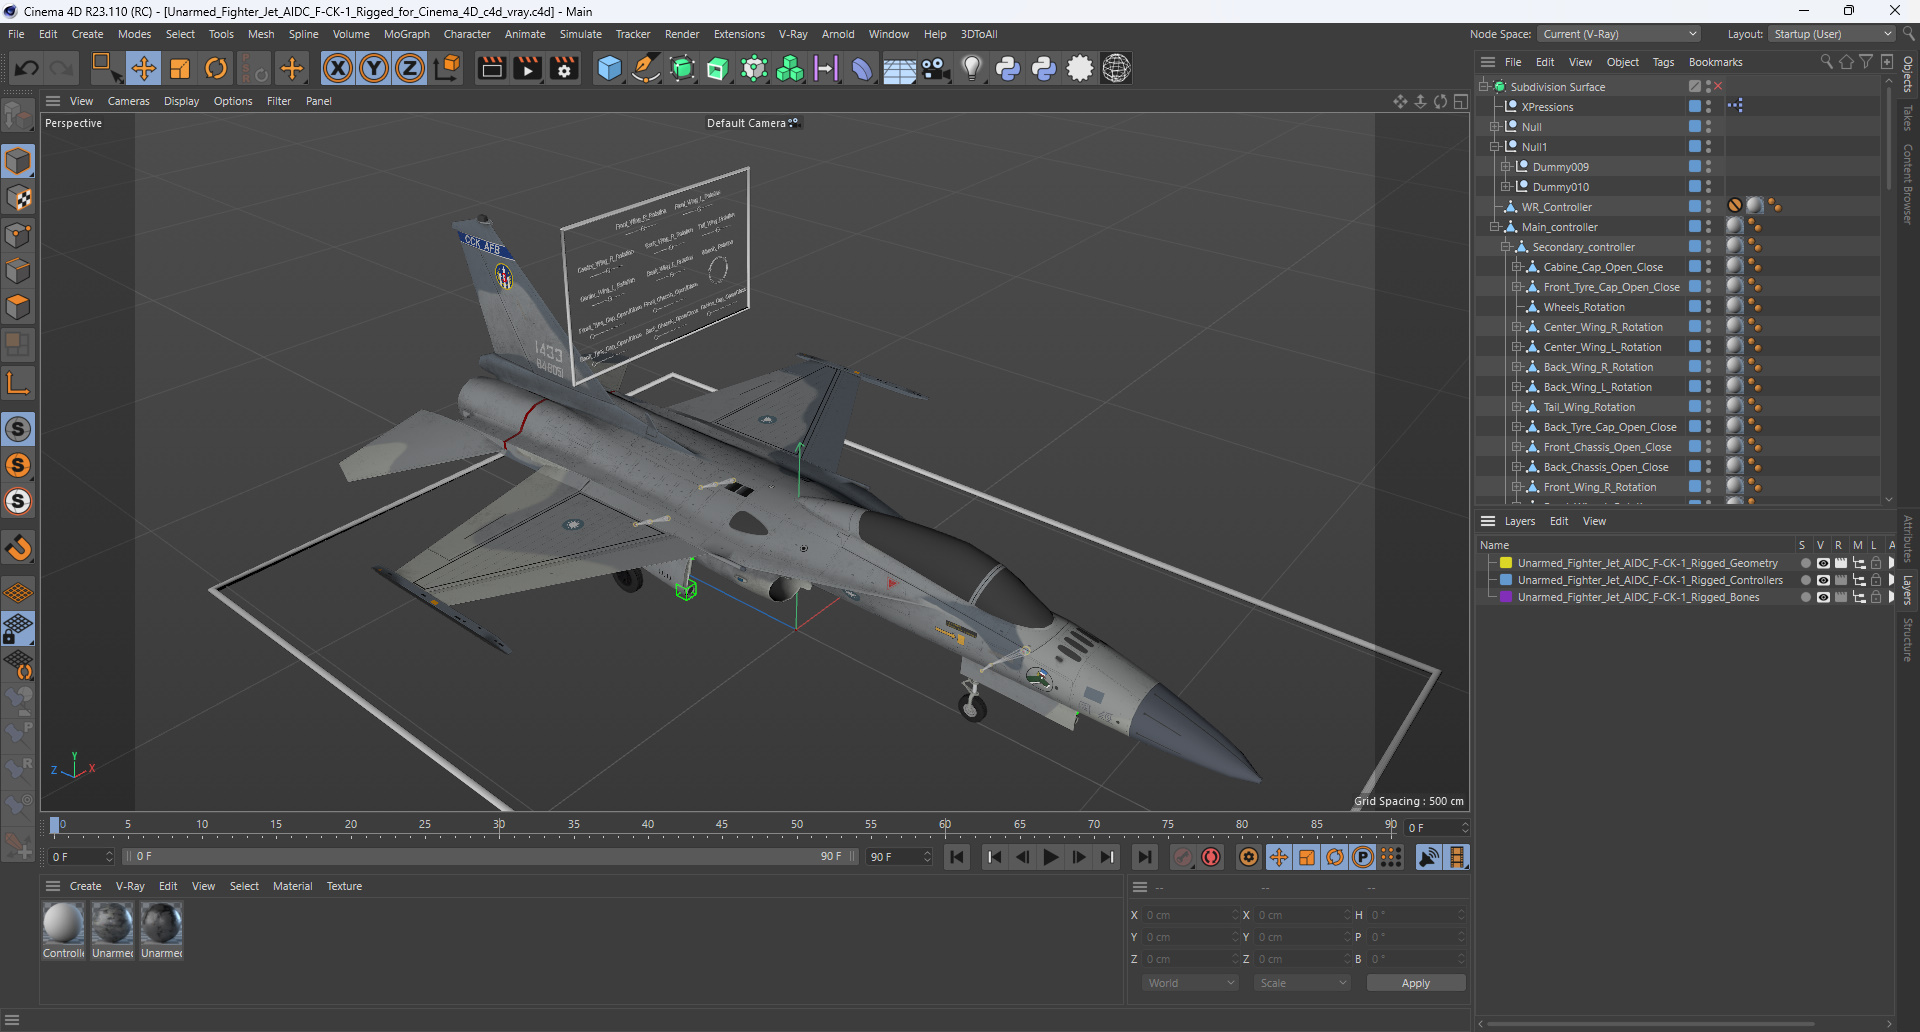1920x1032 pixels.
Task: Toggle X axis lock
Action: pyautogui.click(x=338, y=68)
